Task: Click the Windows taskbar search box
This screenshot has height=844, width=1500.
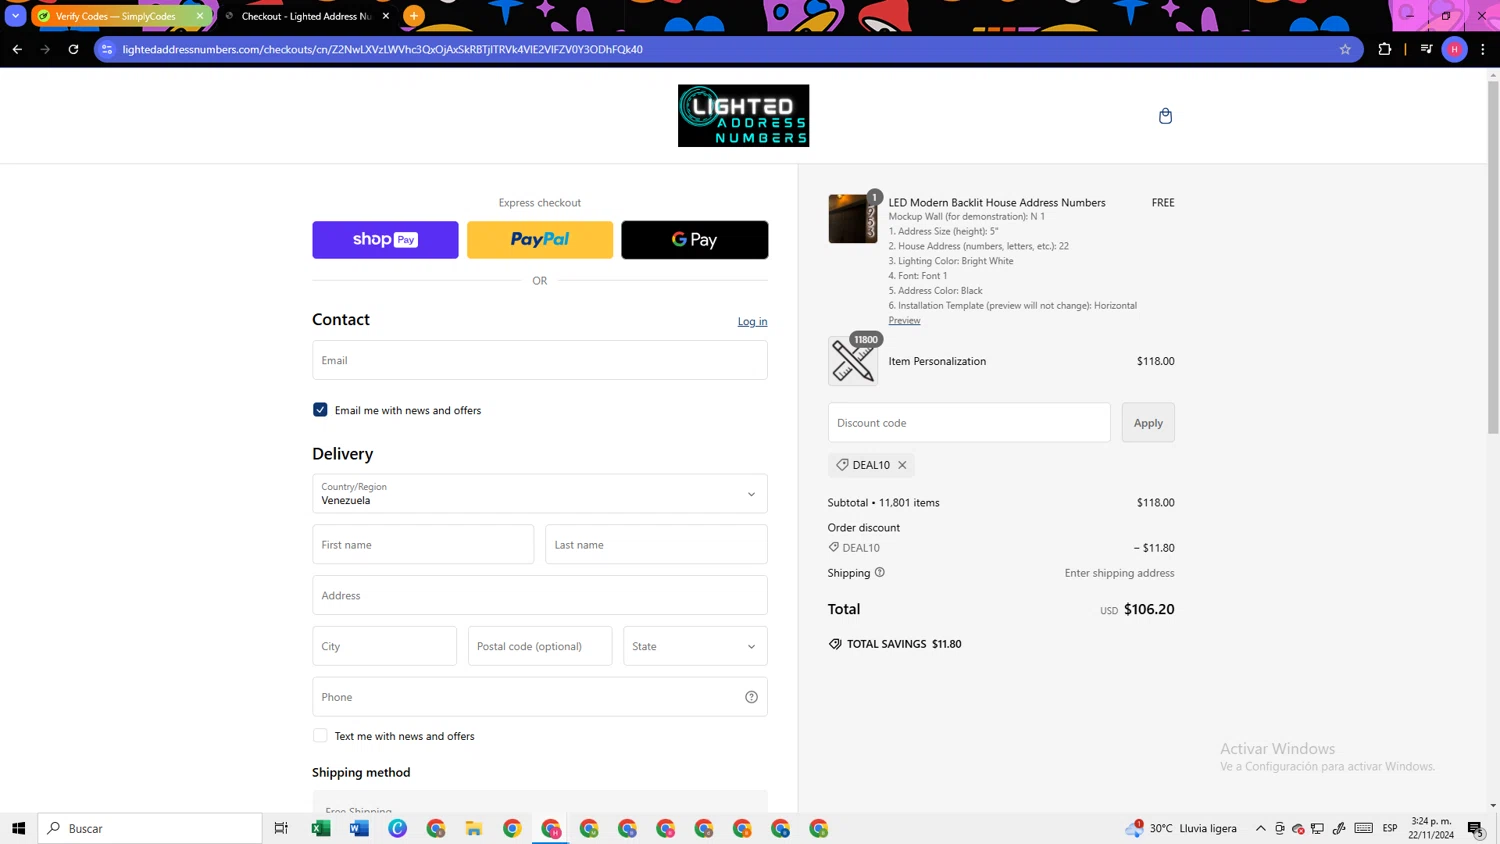Action: [150, 828]
